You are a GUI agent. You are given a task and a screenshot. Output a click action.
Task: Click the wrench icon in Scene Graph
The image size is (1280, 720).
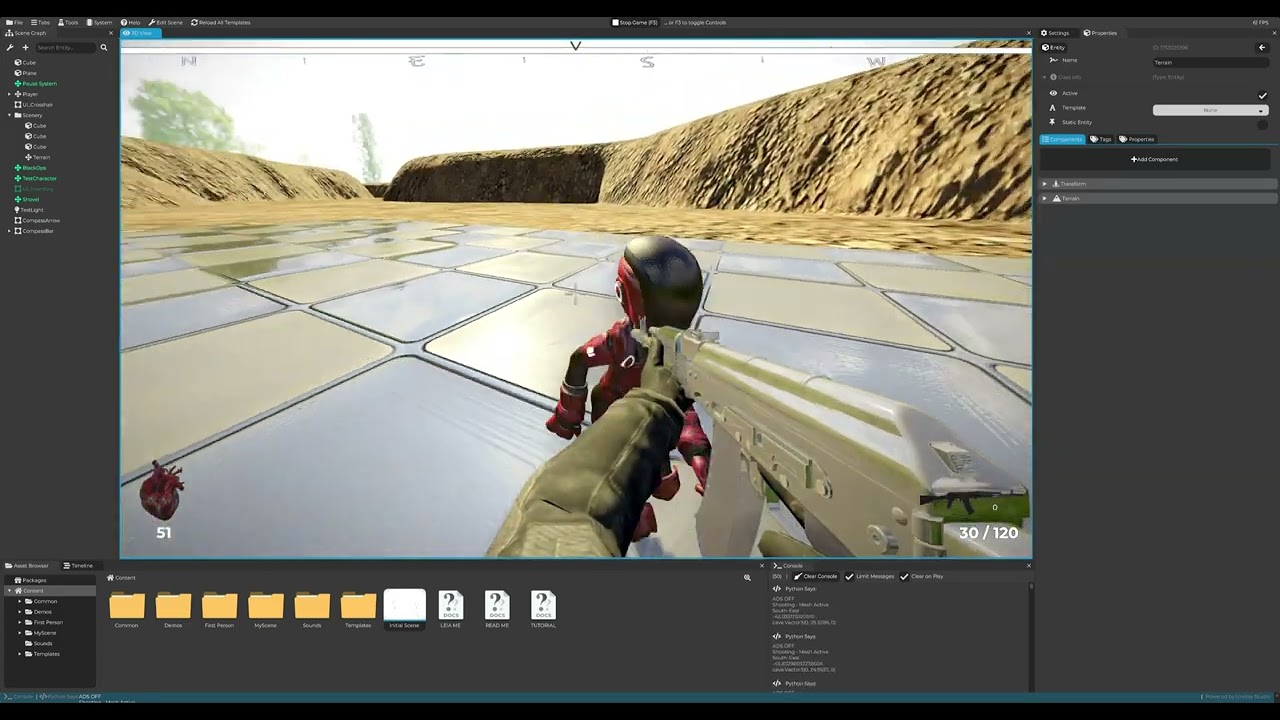click(x=10, y=47)
